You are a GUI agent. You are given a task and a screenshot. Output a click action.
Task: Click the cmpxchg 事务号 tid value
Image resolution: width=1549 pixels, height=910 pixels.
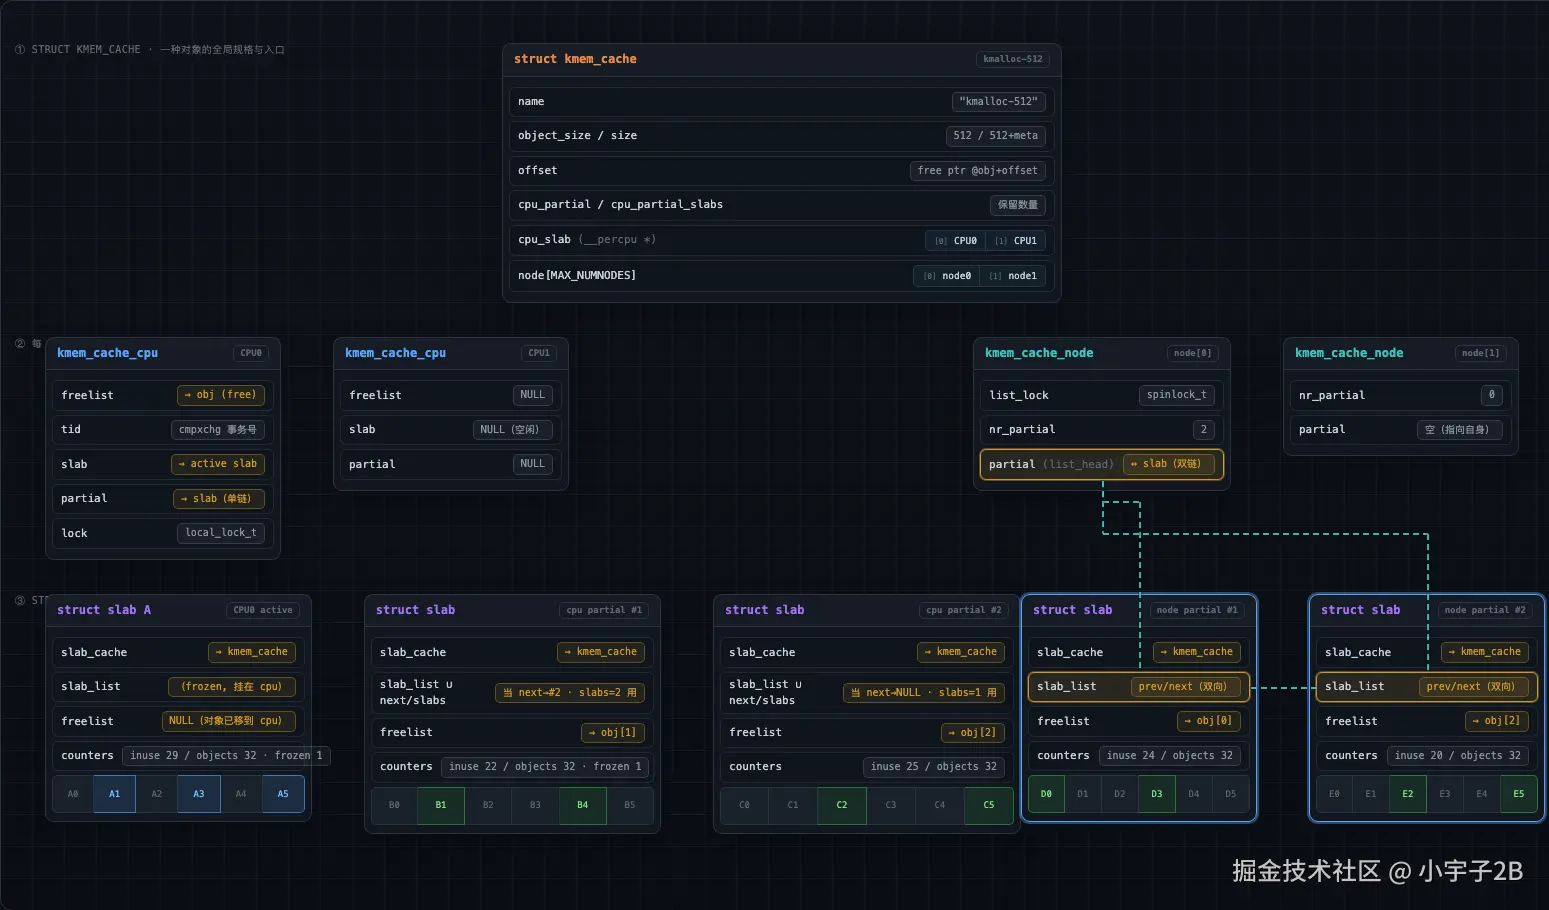218,430
